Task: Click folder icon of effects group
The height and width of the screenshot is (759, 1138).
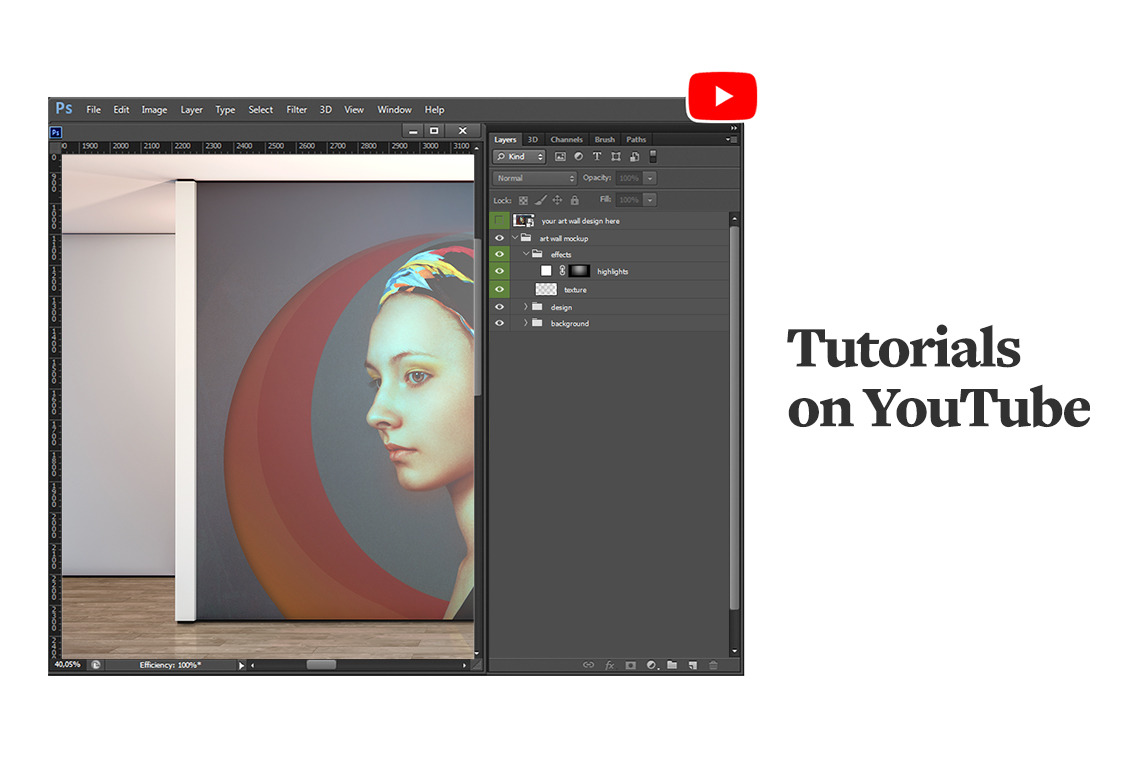Action: coord(537,254)
